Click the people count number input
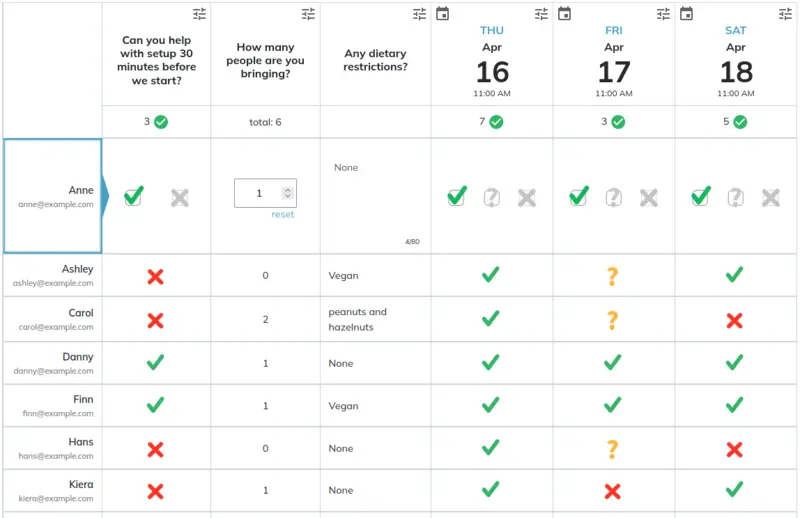 point(259,194)
